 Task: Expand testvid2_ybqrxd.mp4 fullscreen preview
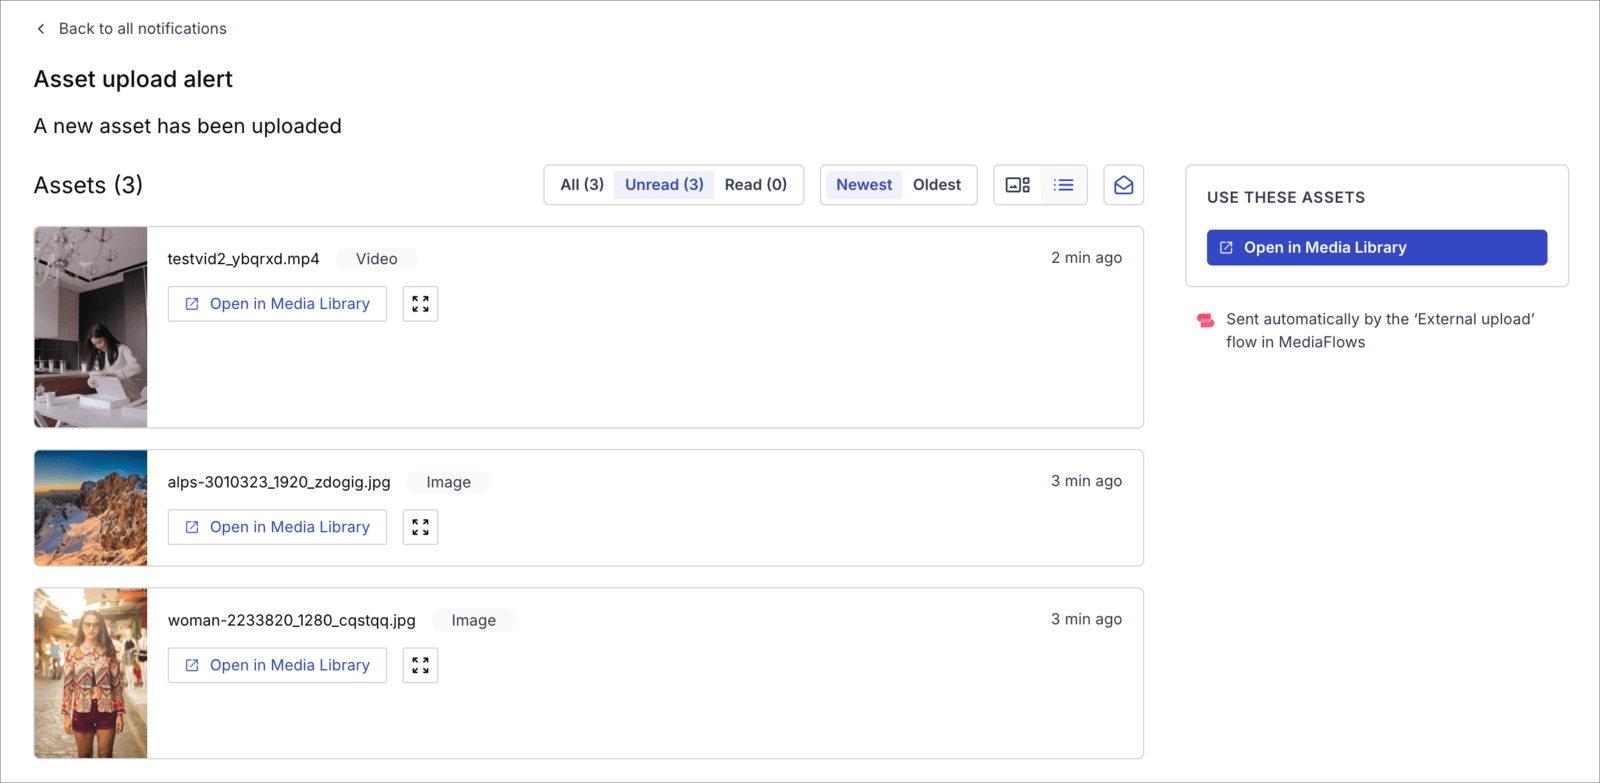(x=421, y=304)
